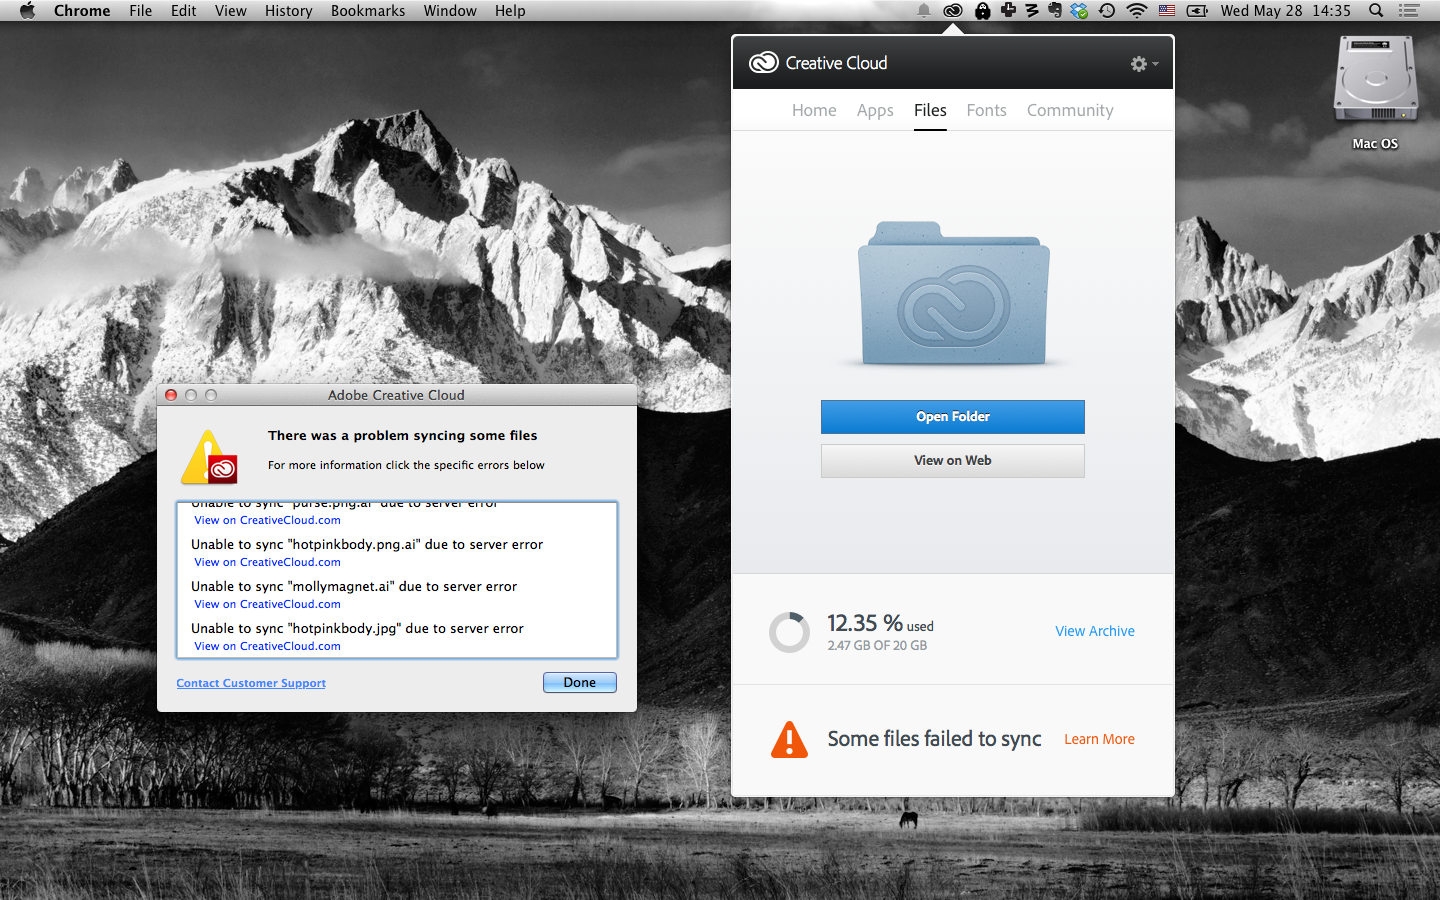Click the Adobe Creative Cloud dialog title bar
Image resolution: width=1440 pixels, height=900 pixels.
pos(397,395)
